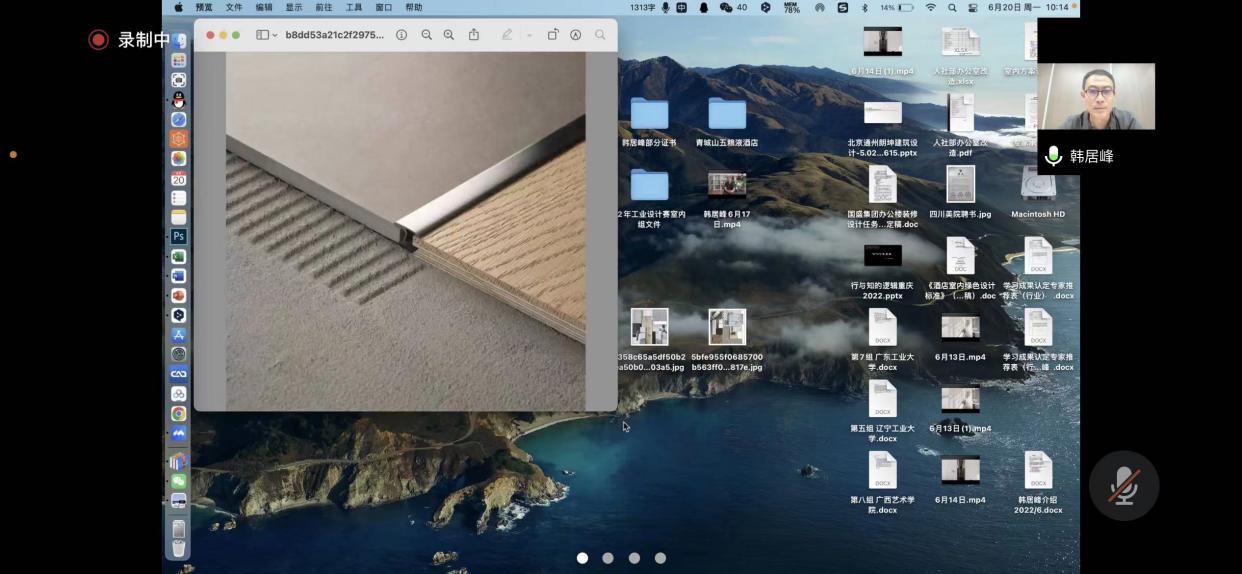The image size is (1242, 574).
Task: Open the 工具 menu
Action: pos(354,7)
